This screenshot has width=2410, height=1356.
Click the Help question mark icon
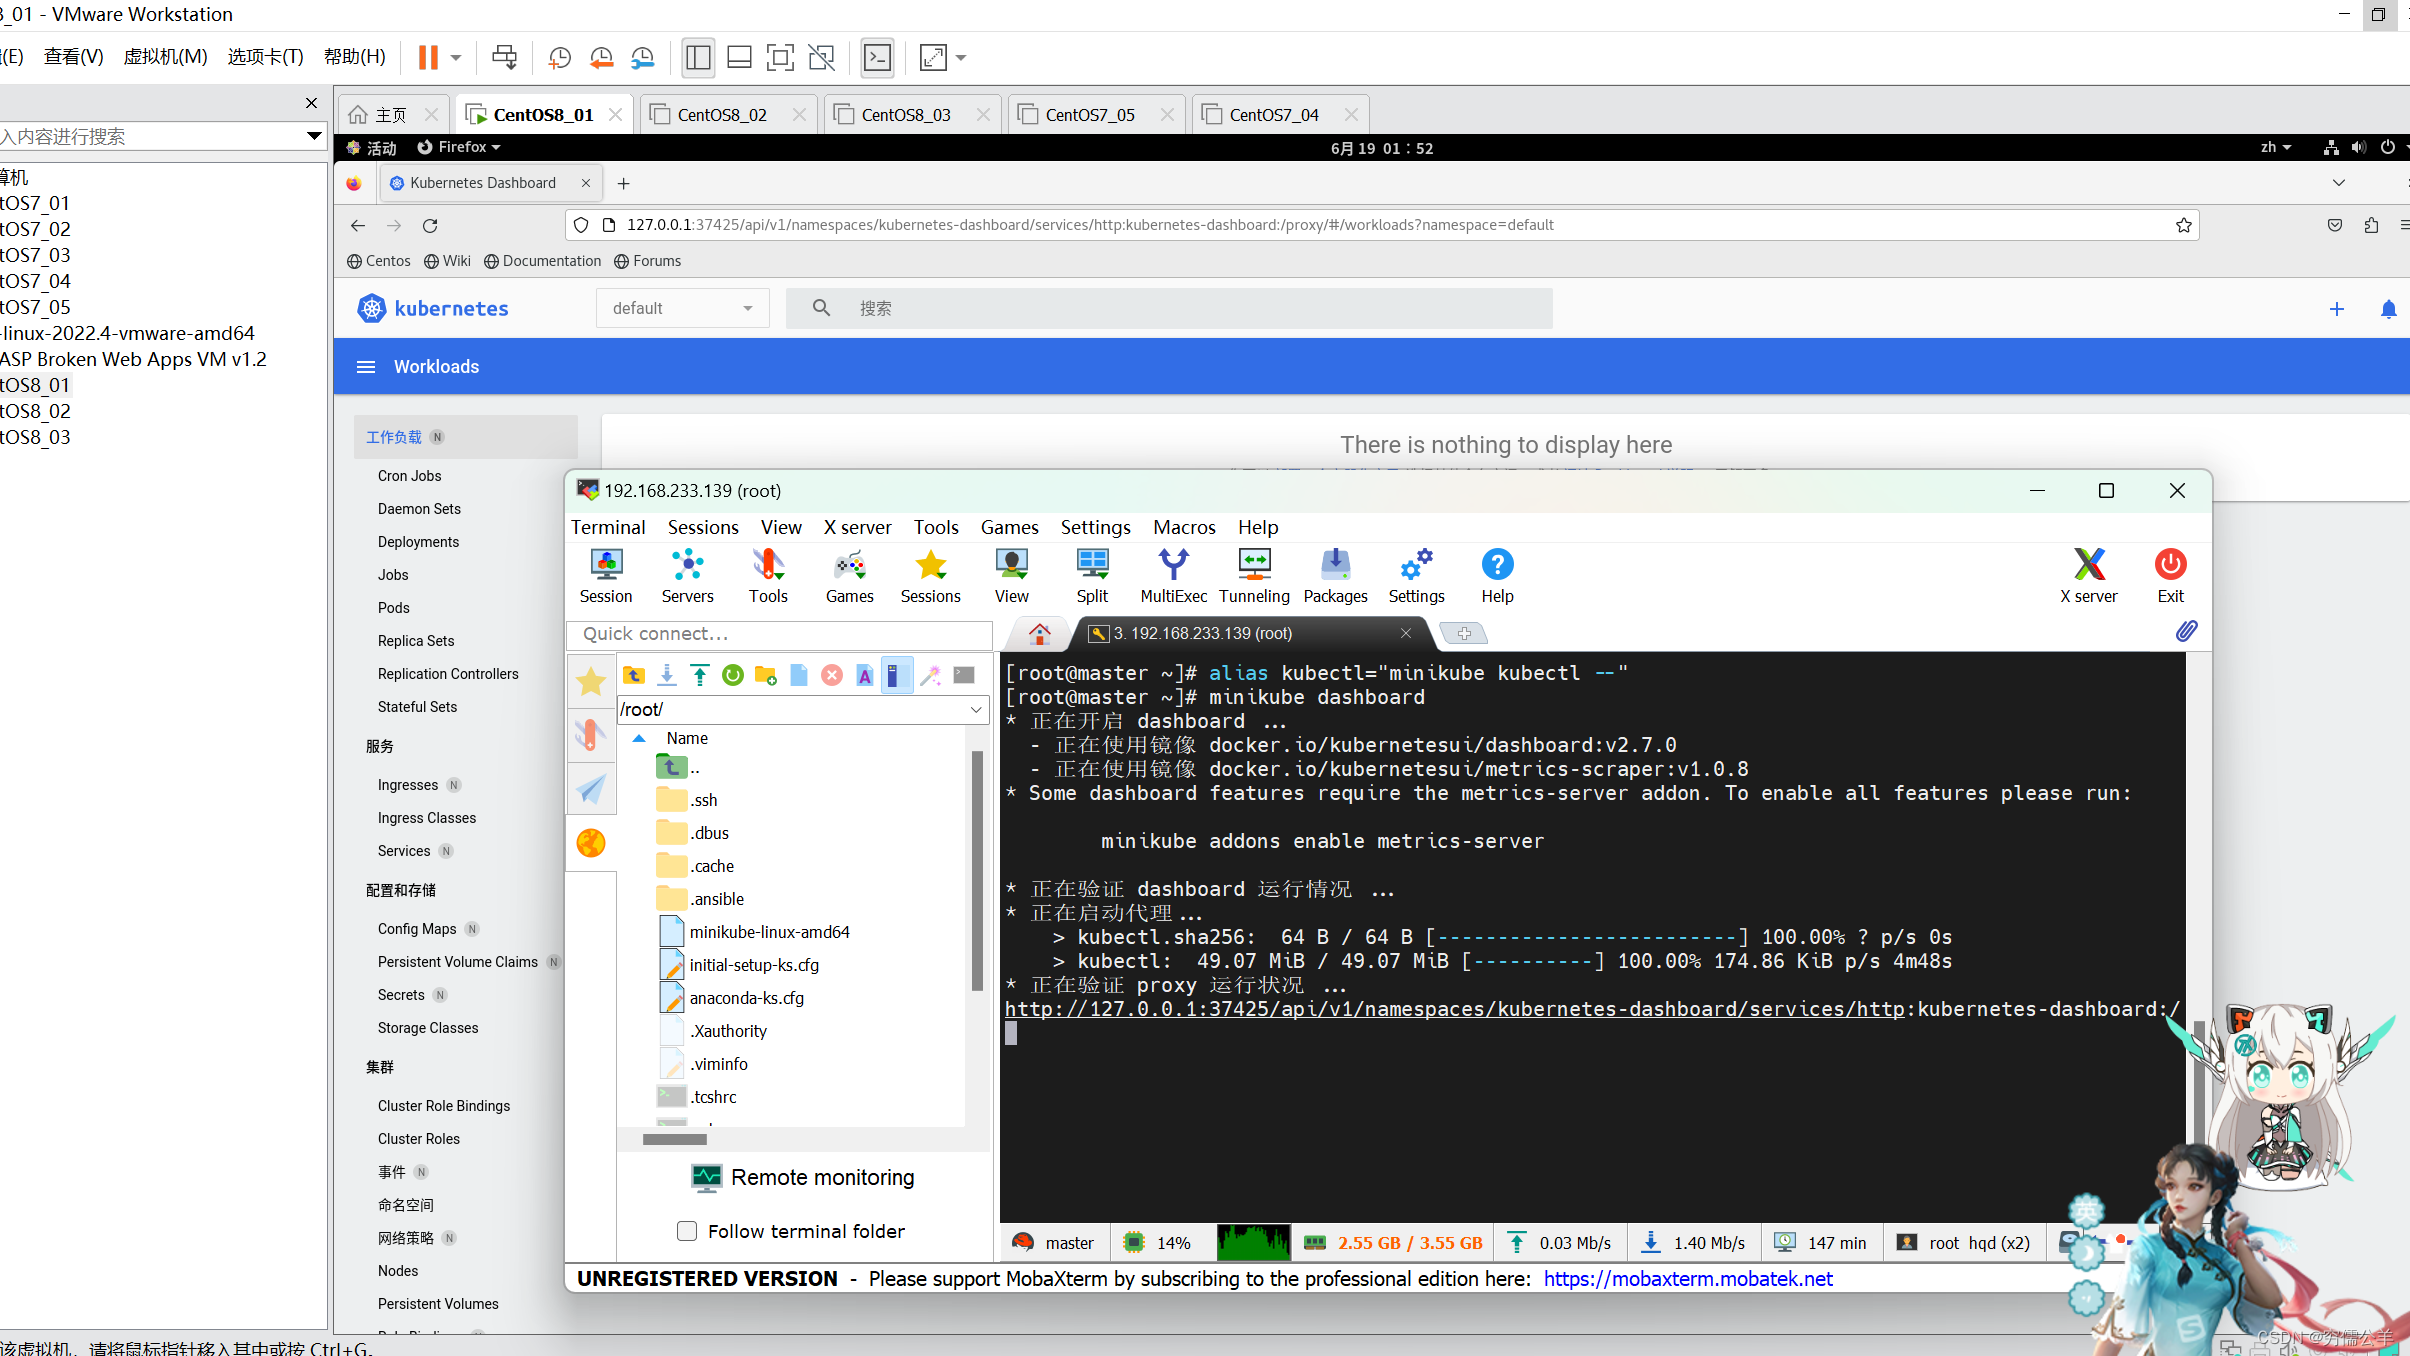(x=1497, y=576)
